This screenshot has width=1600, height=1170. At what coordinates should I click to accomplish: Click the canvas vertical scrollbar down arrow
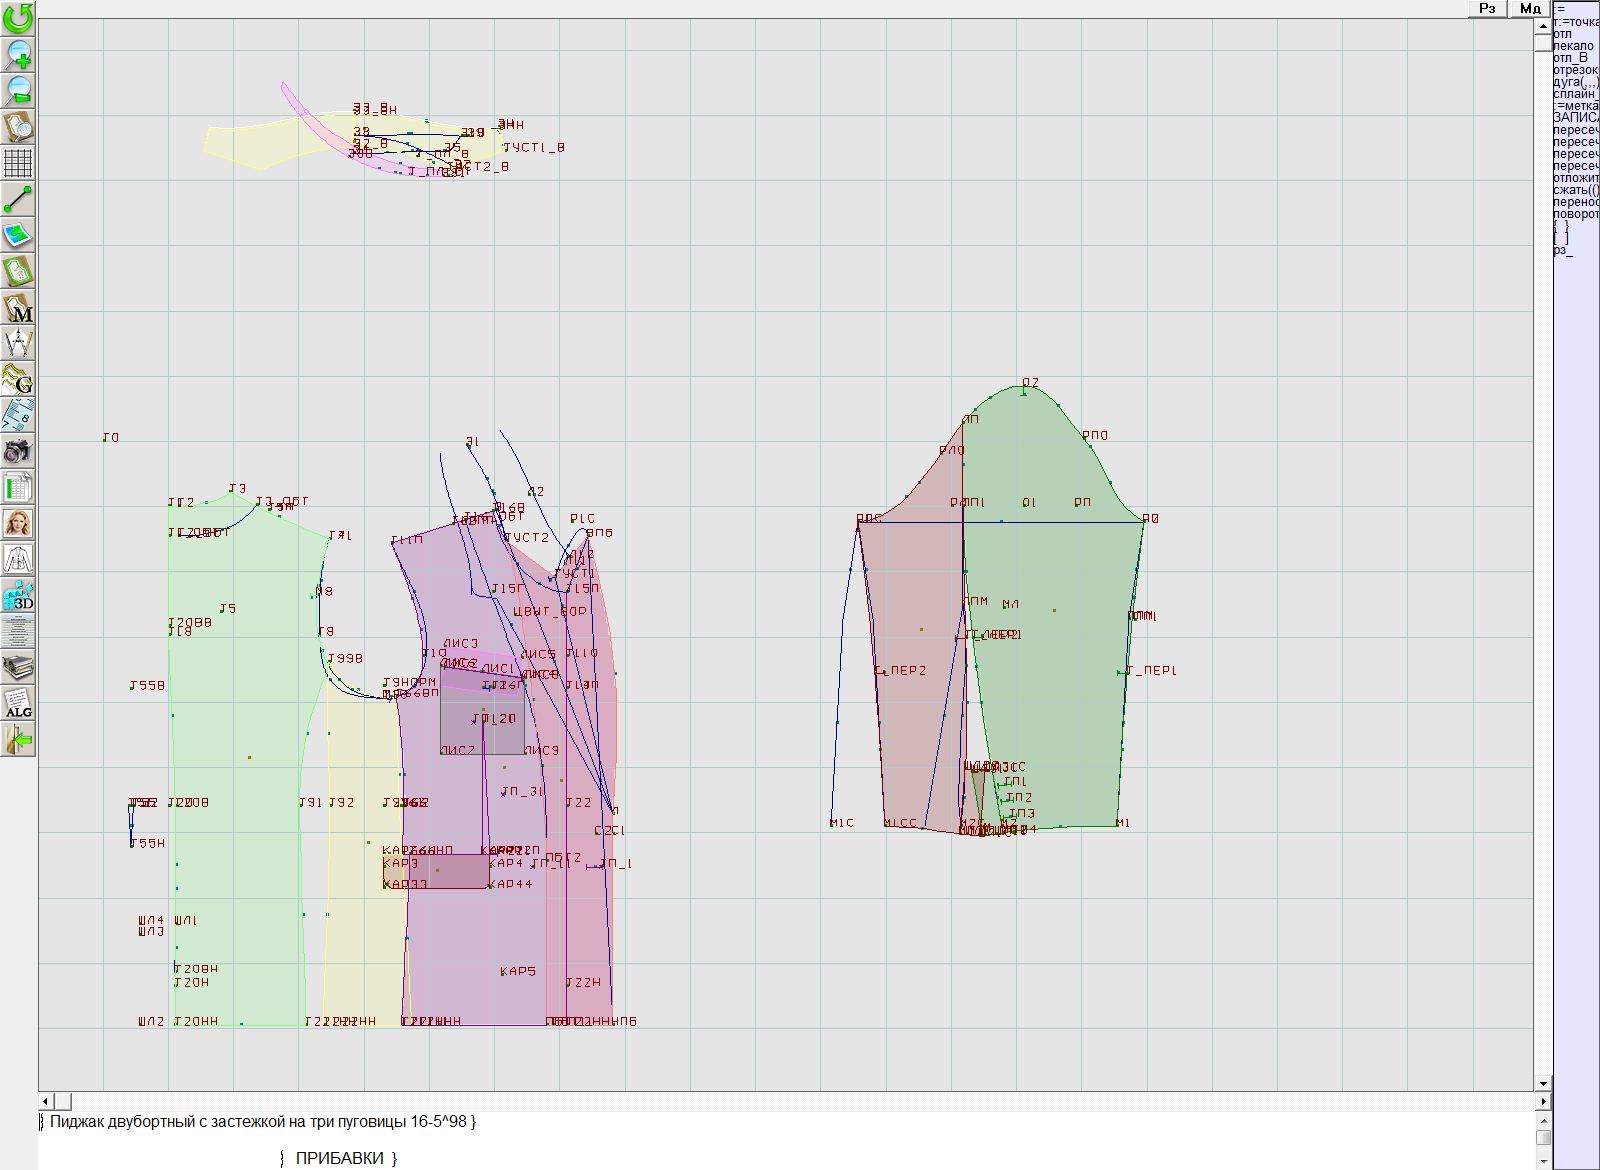pyautogui.click(x=1543, y=1083)
